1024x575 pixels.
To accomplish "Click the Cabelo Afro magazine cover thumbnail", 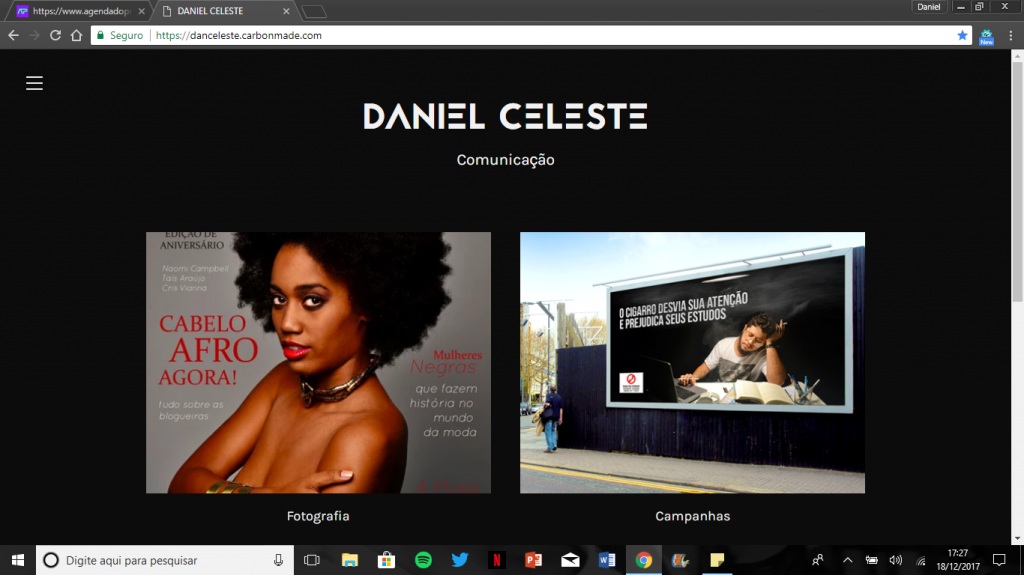I will [318, 362].
